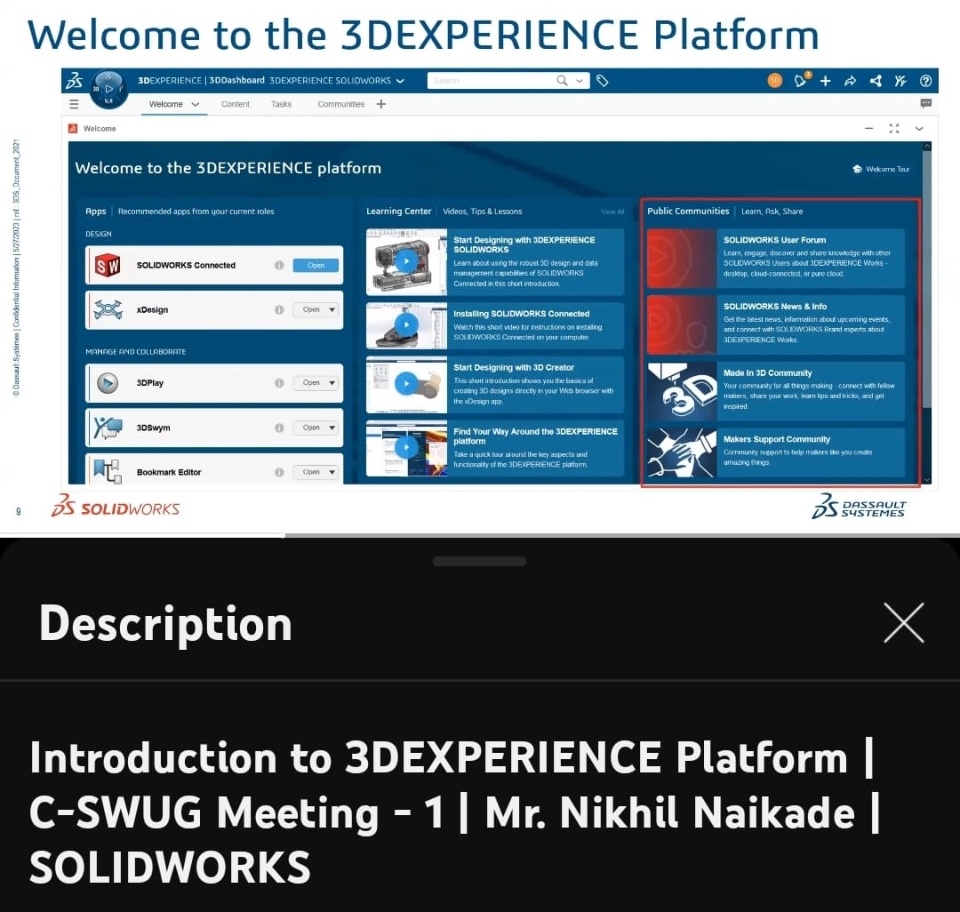960x912 pixels.
Task: Start the Welcome Tour
Action: [881, 169]
